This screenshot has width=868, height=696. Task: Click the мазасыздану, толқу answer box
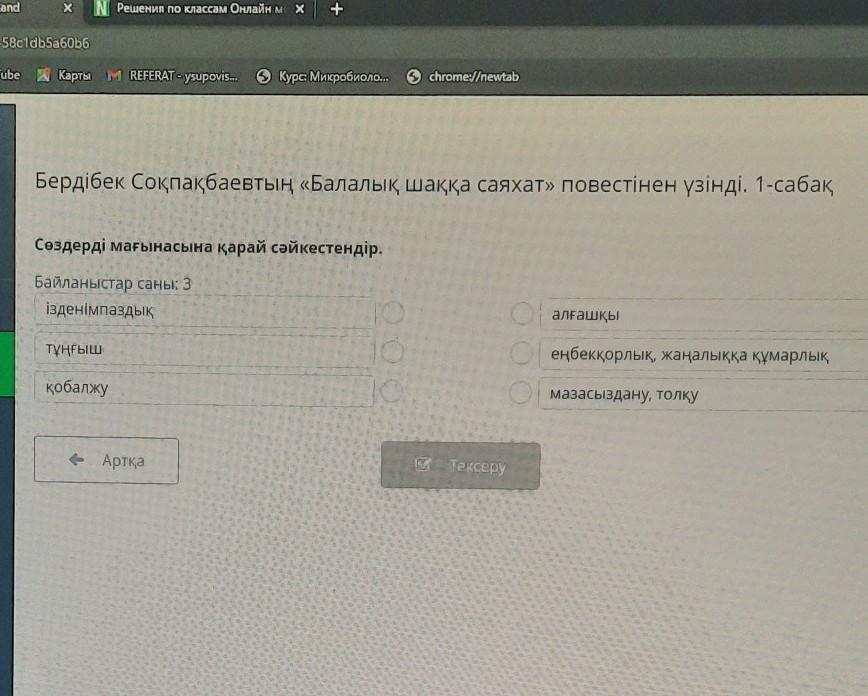(703, 394)
